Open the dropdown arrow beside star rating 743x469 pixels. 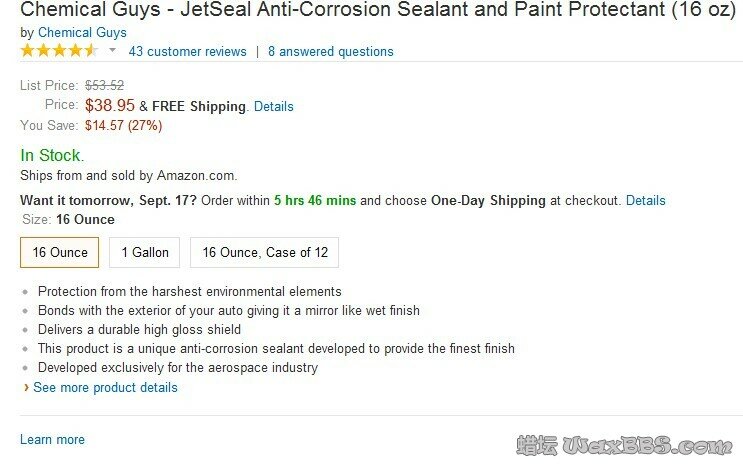pyautogui.click(x=112, y=51)
